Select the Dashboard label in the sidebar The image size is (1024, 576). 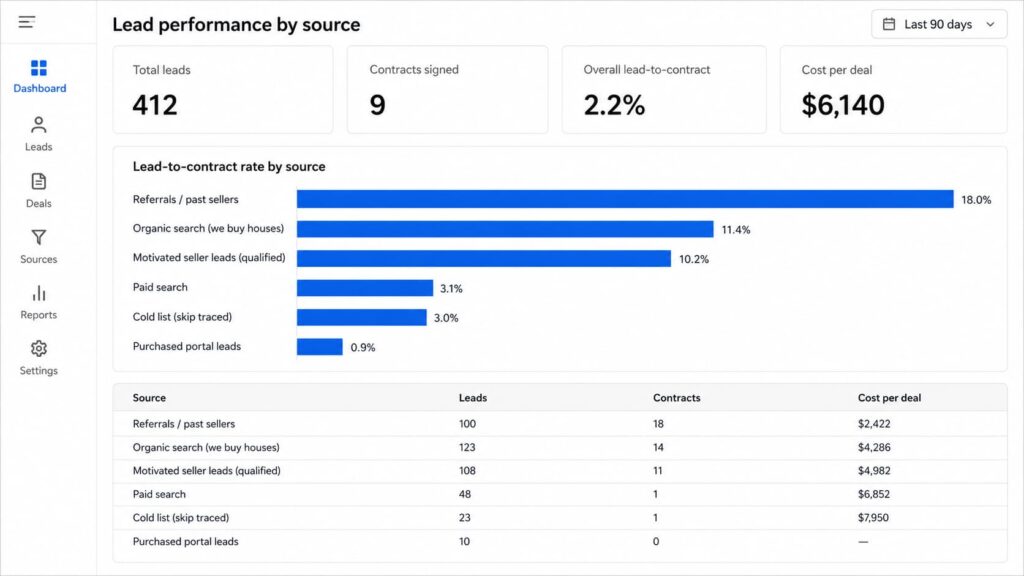pos(39,88)
